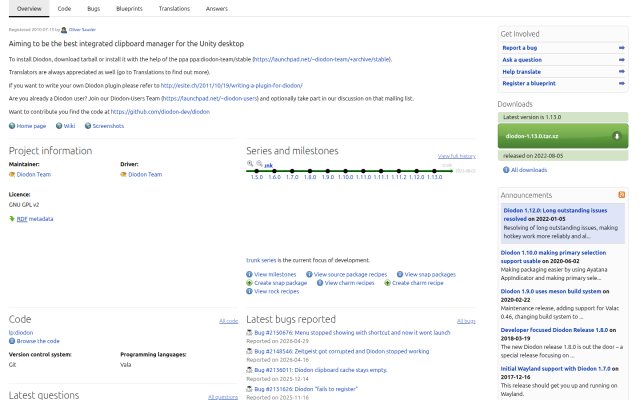Click the green plus icon for Create charm recipe
The width and height of the screenshot is (640, 400).
pyautogui.click(x=387, y=283)
